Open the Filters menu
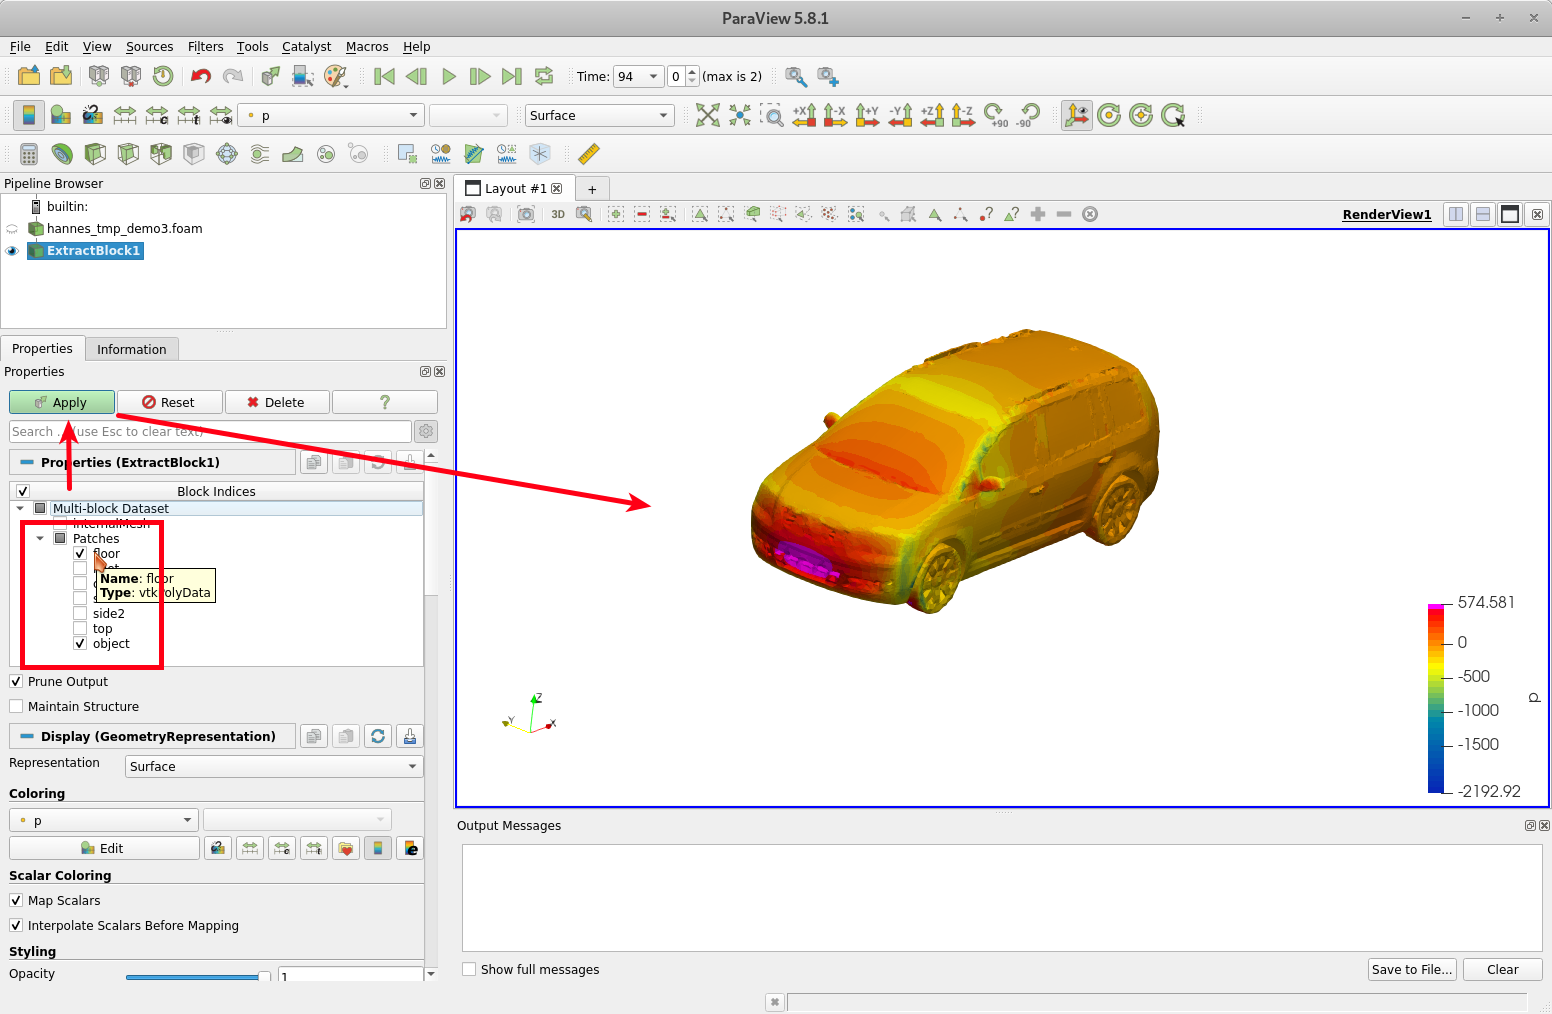 tap(205, 46)
